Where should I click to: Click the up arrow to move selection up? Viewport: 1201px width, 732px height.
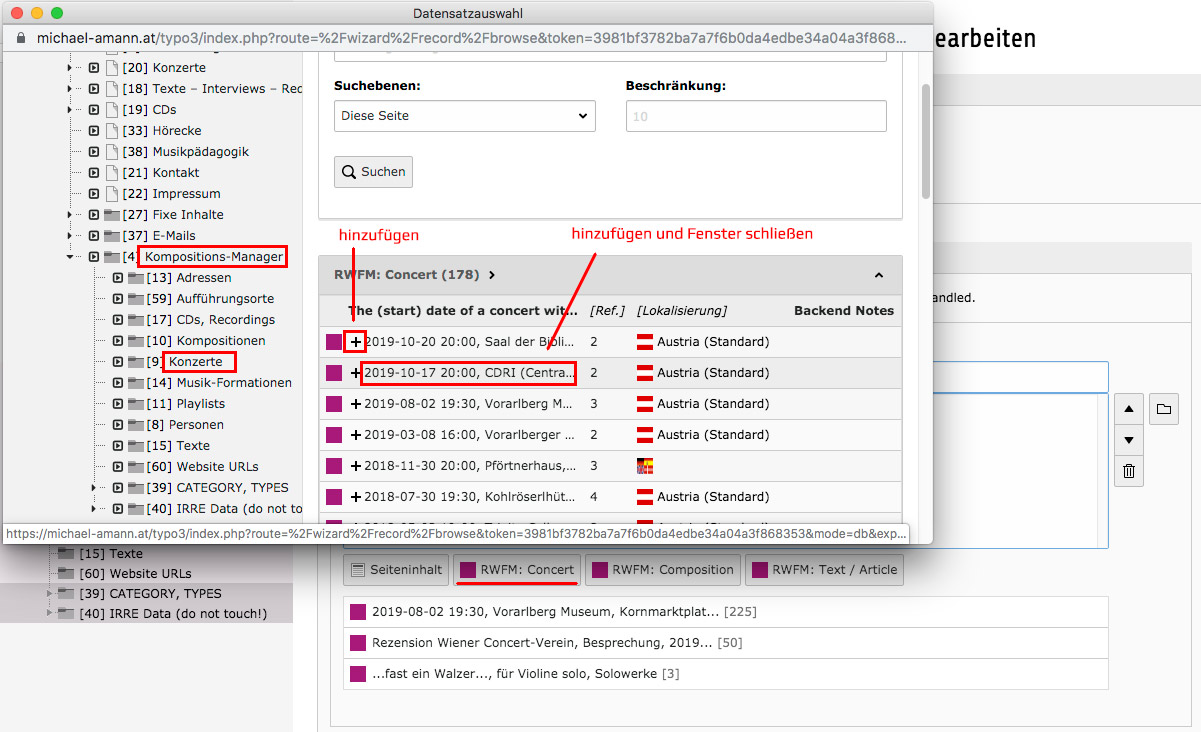click(1128, 409)
